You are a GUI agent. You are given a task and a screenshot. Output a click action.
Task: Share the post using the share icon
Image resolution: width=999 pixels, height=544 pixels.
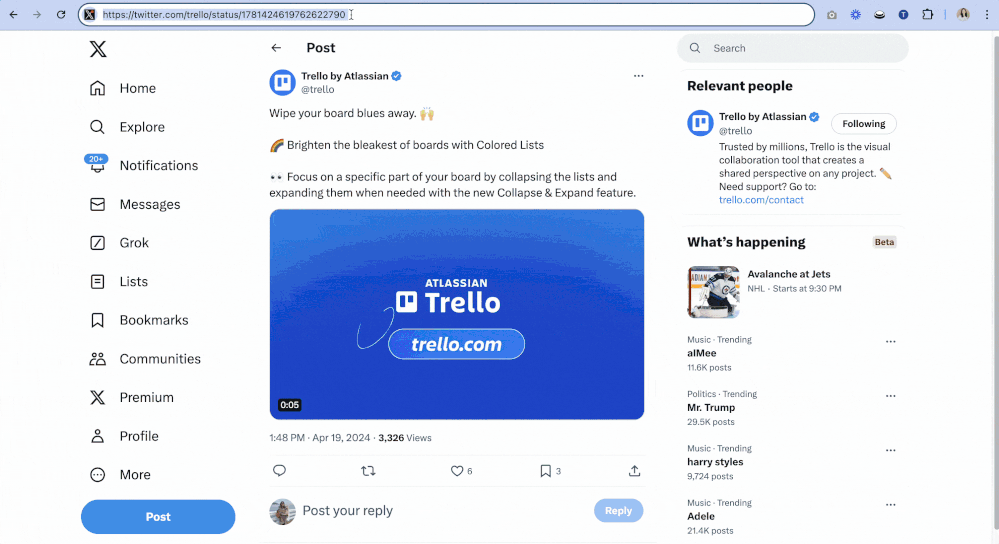pos(635,471)
